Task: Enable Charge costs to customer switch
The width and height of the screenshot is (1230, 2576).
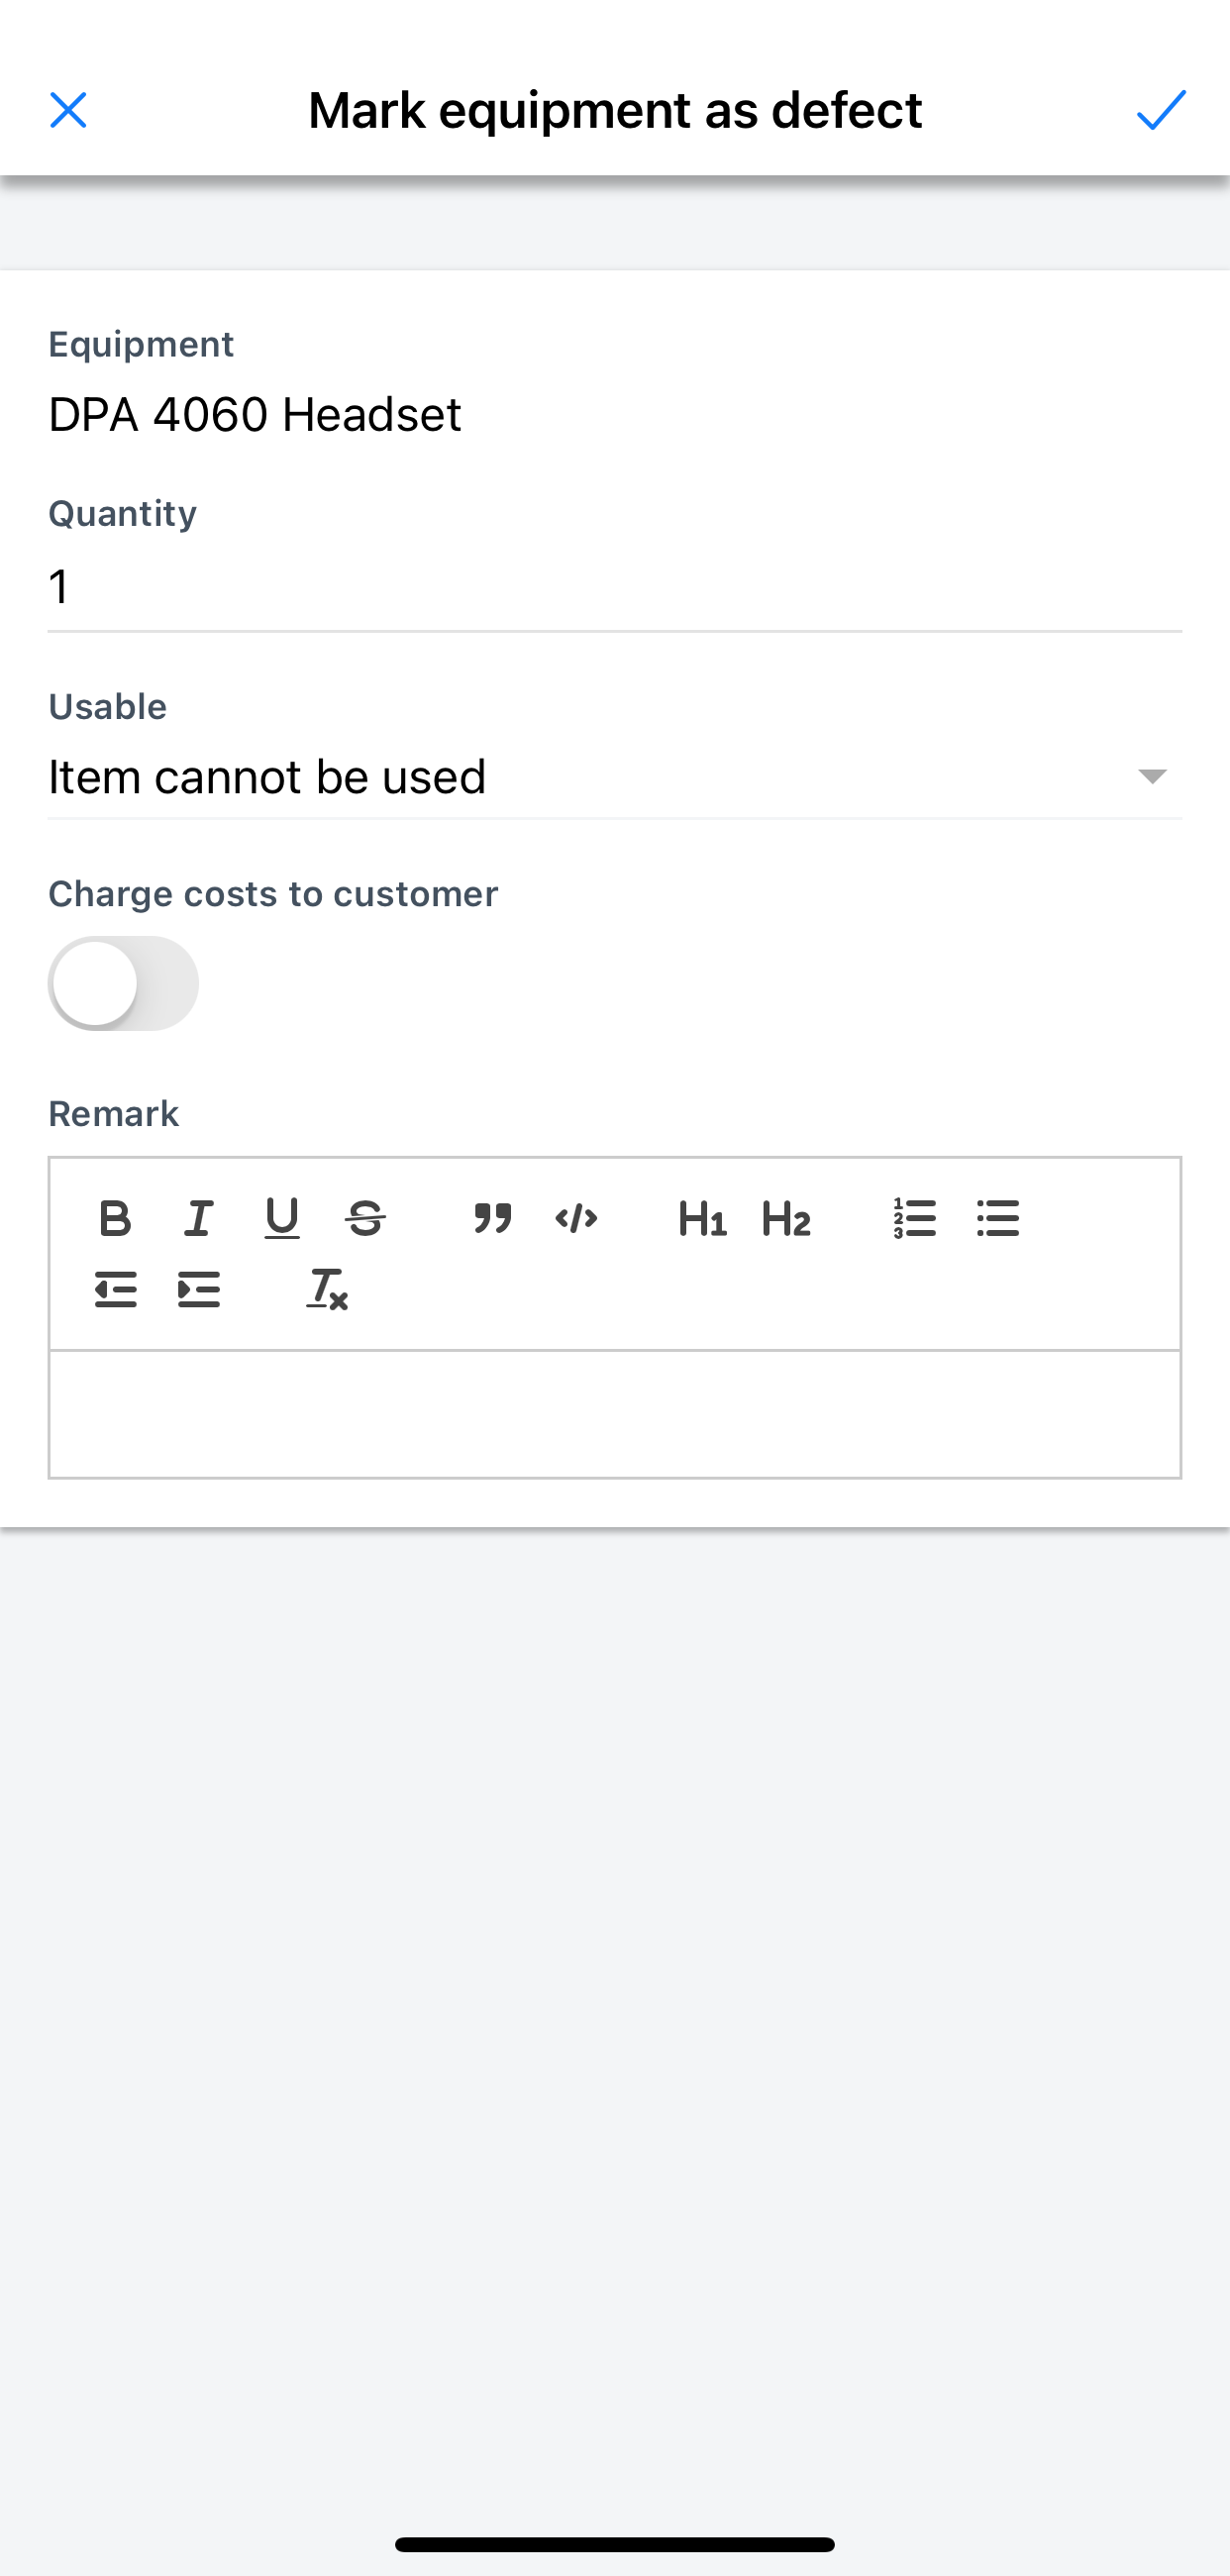Action: click(x=123, y=983)
